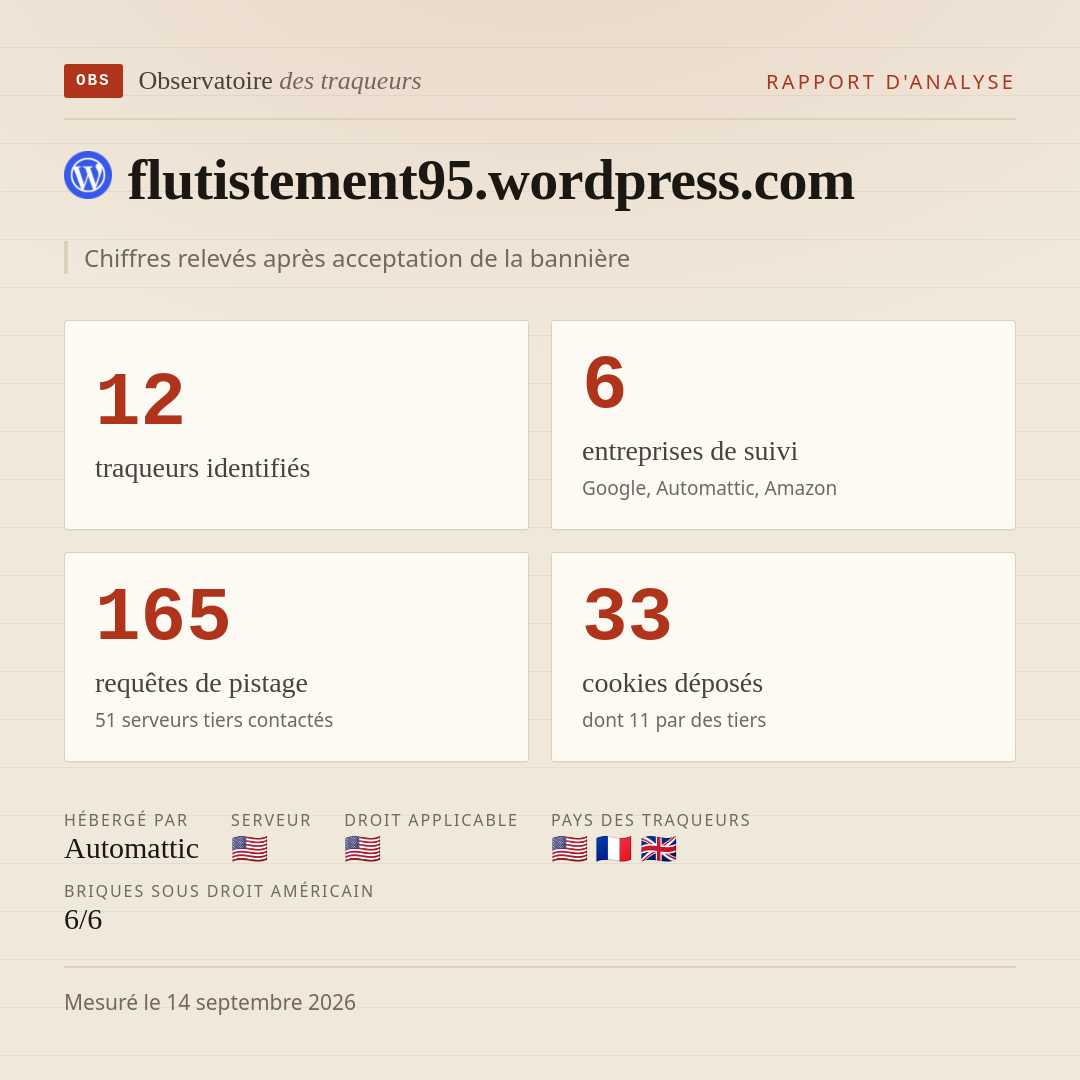Click the red OBS logo badge
Screen dimensions: 1080x1080
93,81
